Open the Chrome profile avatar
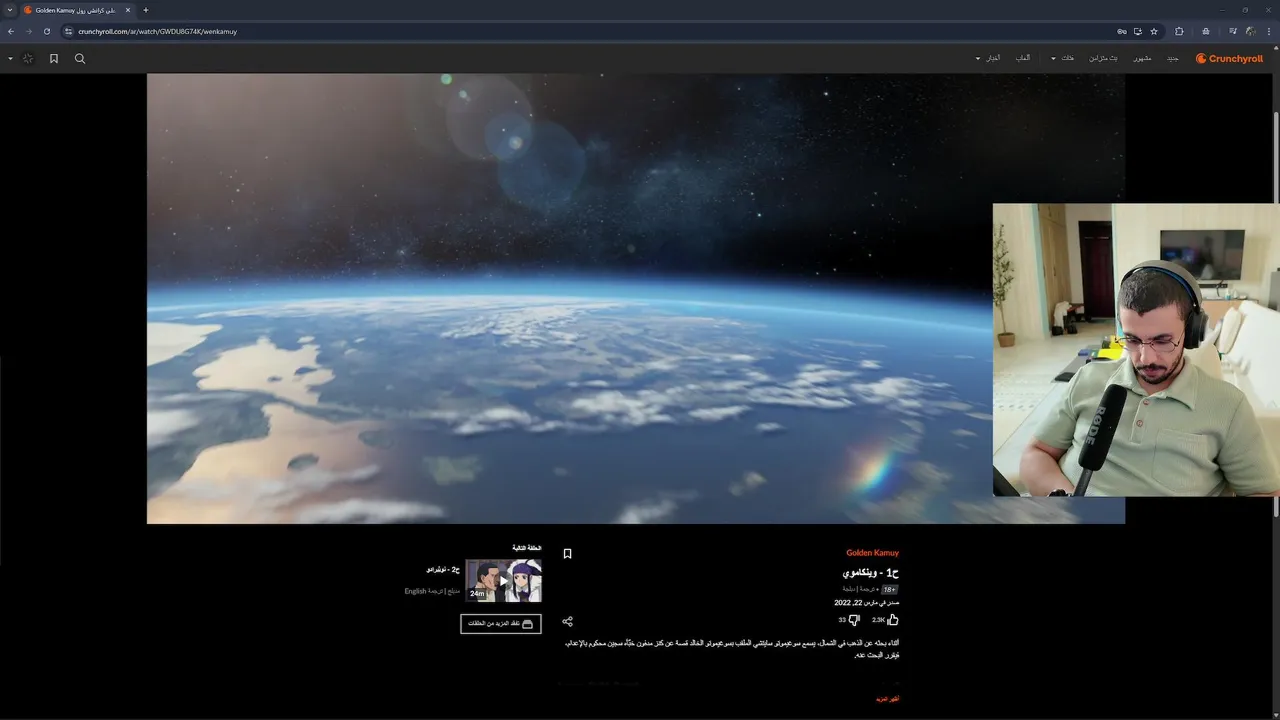 coord(1251,31)
